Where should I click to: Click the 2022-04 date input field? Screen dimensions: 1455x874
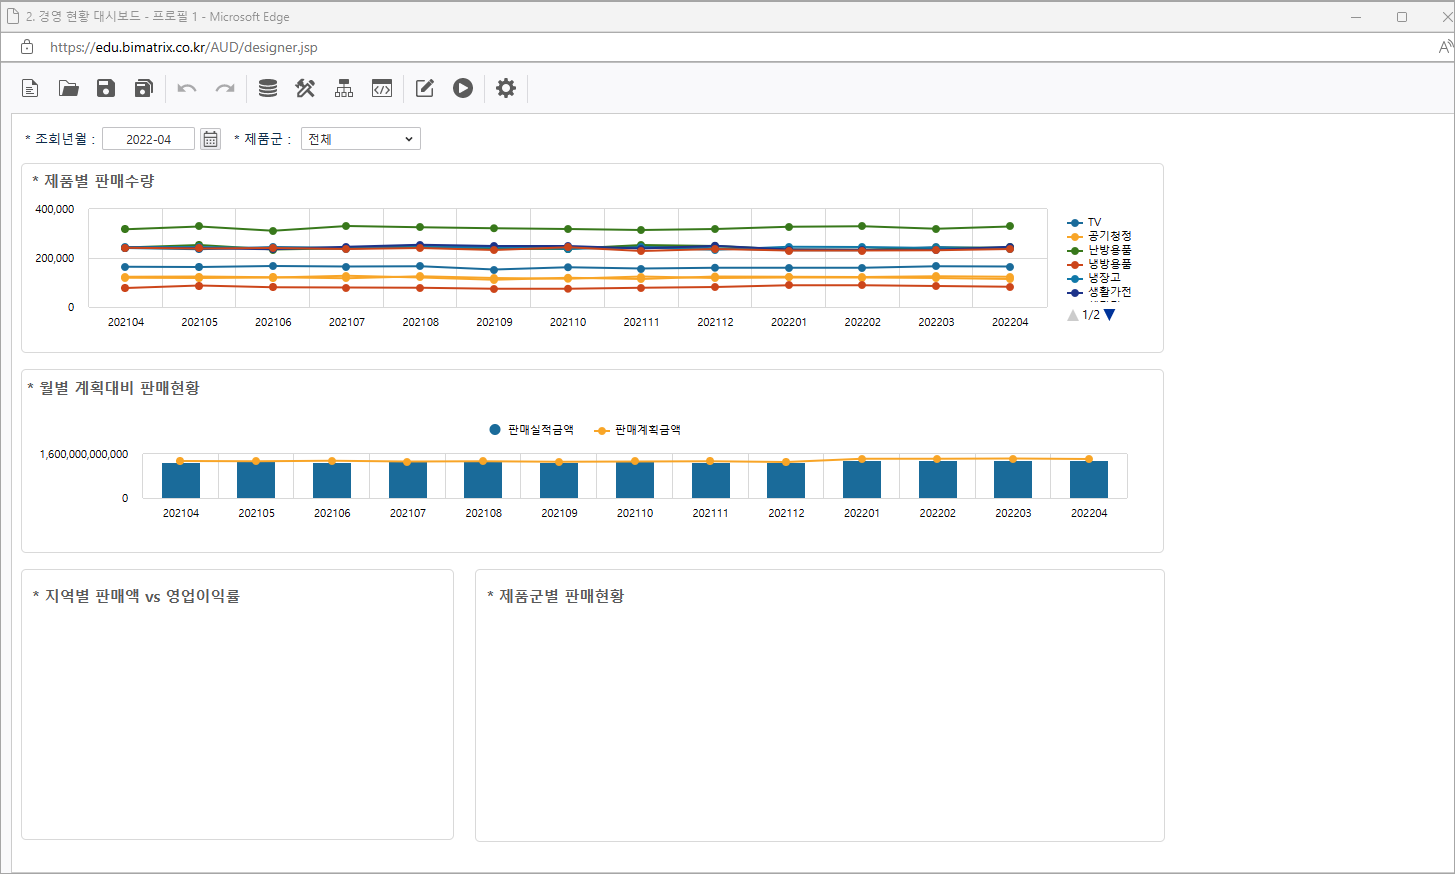click(148, 139)
